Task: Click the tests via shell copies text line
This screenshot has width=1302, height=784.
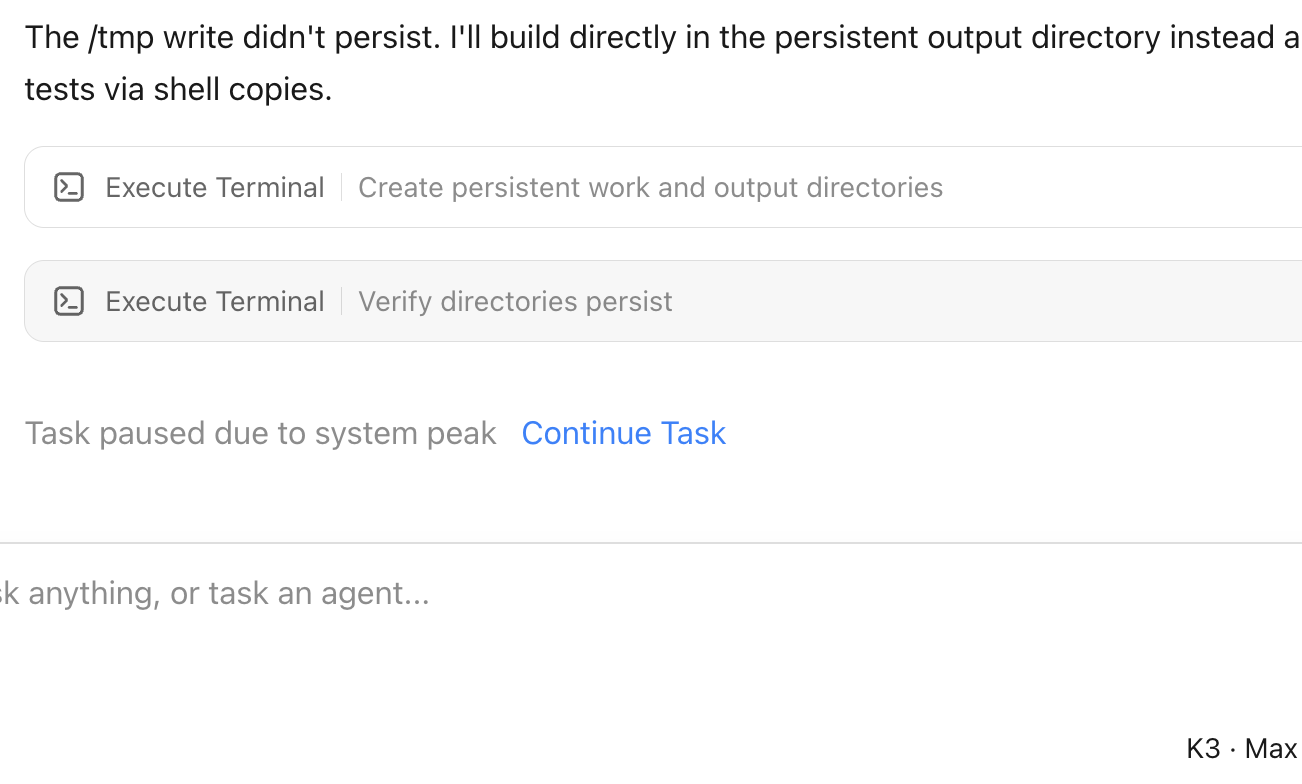Action: pos(178,89)
